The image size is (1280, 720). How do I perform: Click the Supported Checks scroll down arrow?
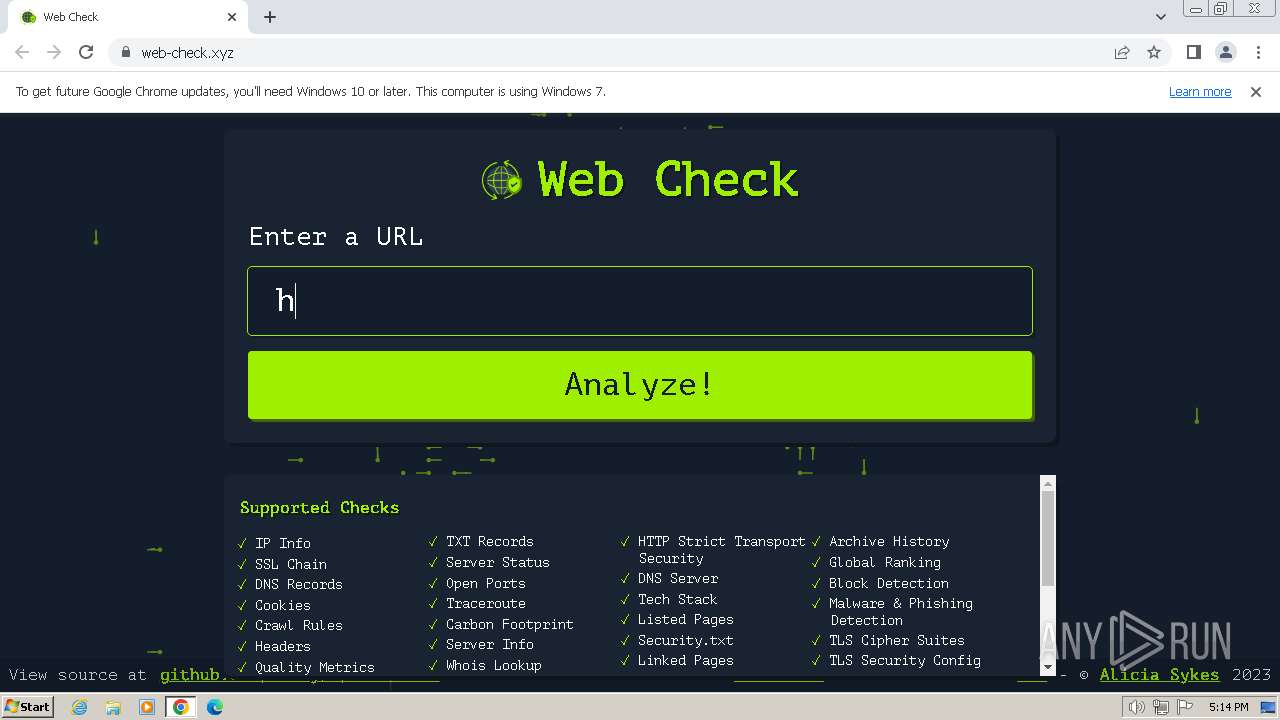(x=1048, y=667)
